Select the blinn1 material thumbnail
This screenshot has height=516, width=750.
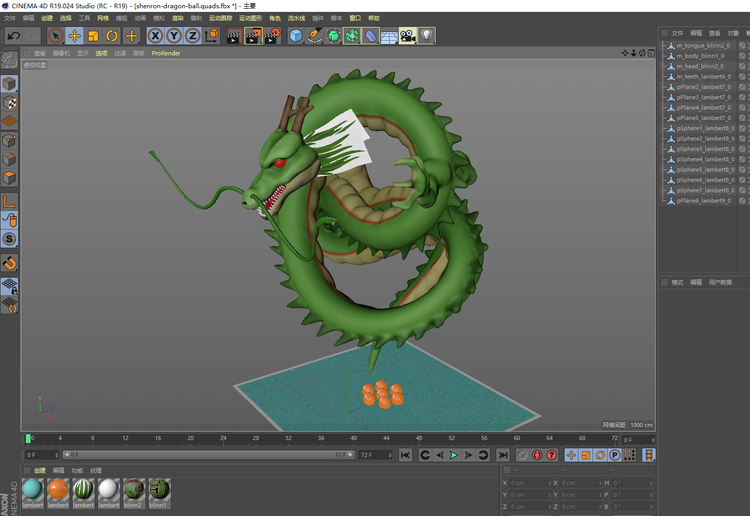[159, 493]
